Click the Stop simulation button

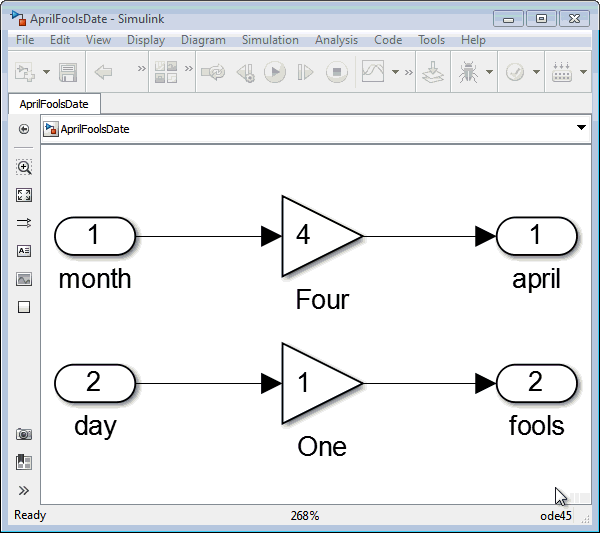pyautogui.click(x=337, y=73)
